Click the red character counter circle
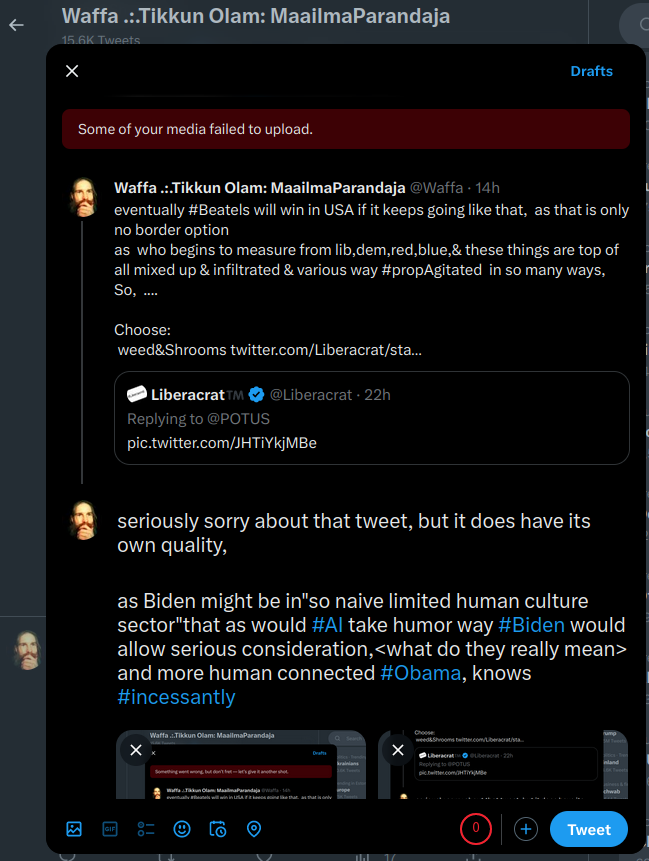 [x=476, y=829]
